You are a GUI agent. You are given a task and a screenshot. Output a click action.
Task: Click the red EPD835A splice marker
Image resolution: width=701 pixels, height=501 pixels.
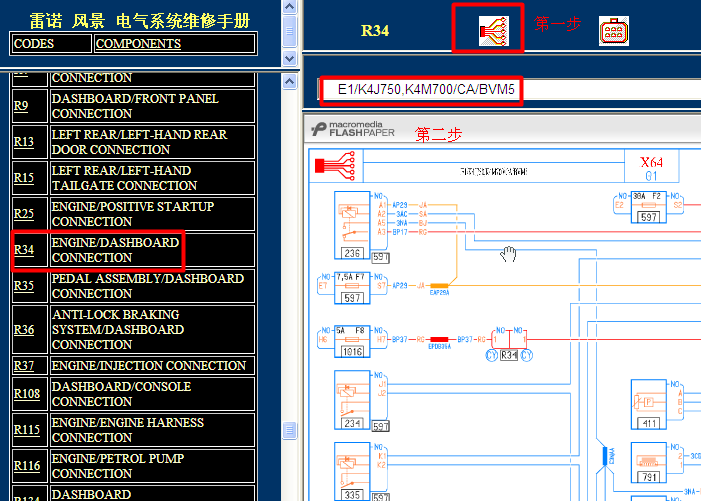439,340
